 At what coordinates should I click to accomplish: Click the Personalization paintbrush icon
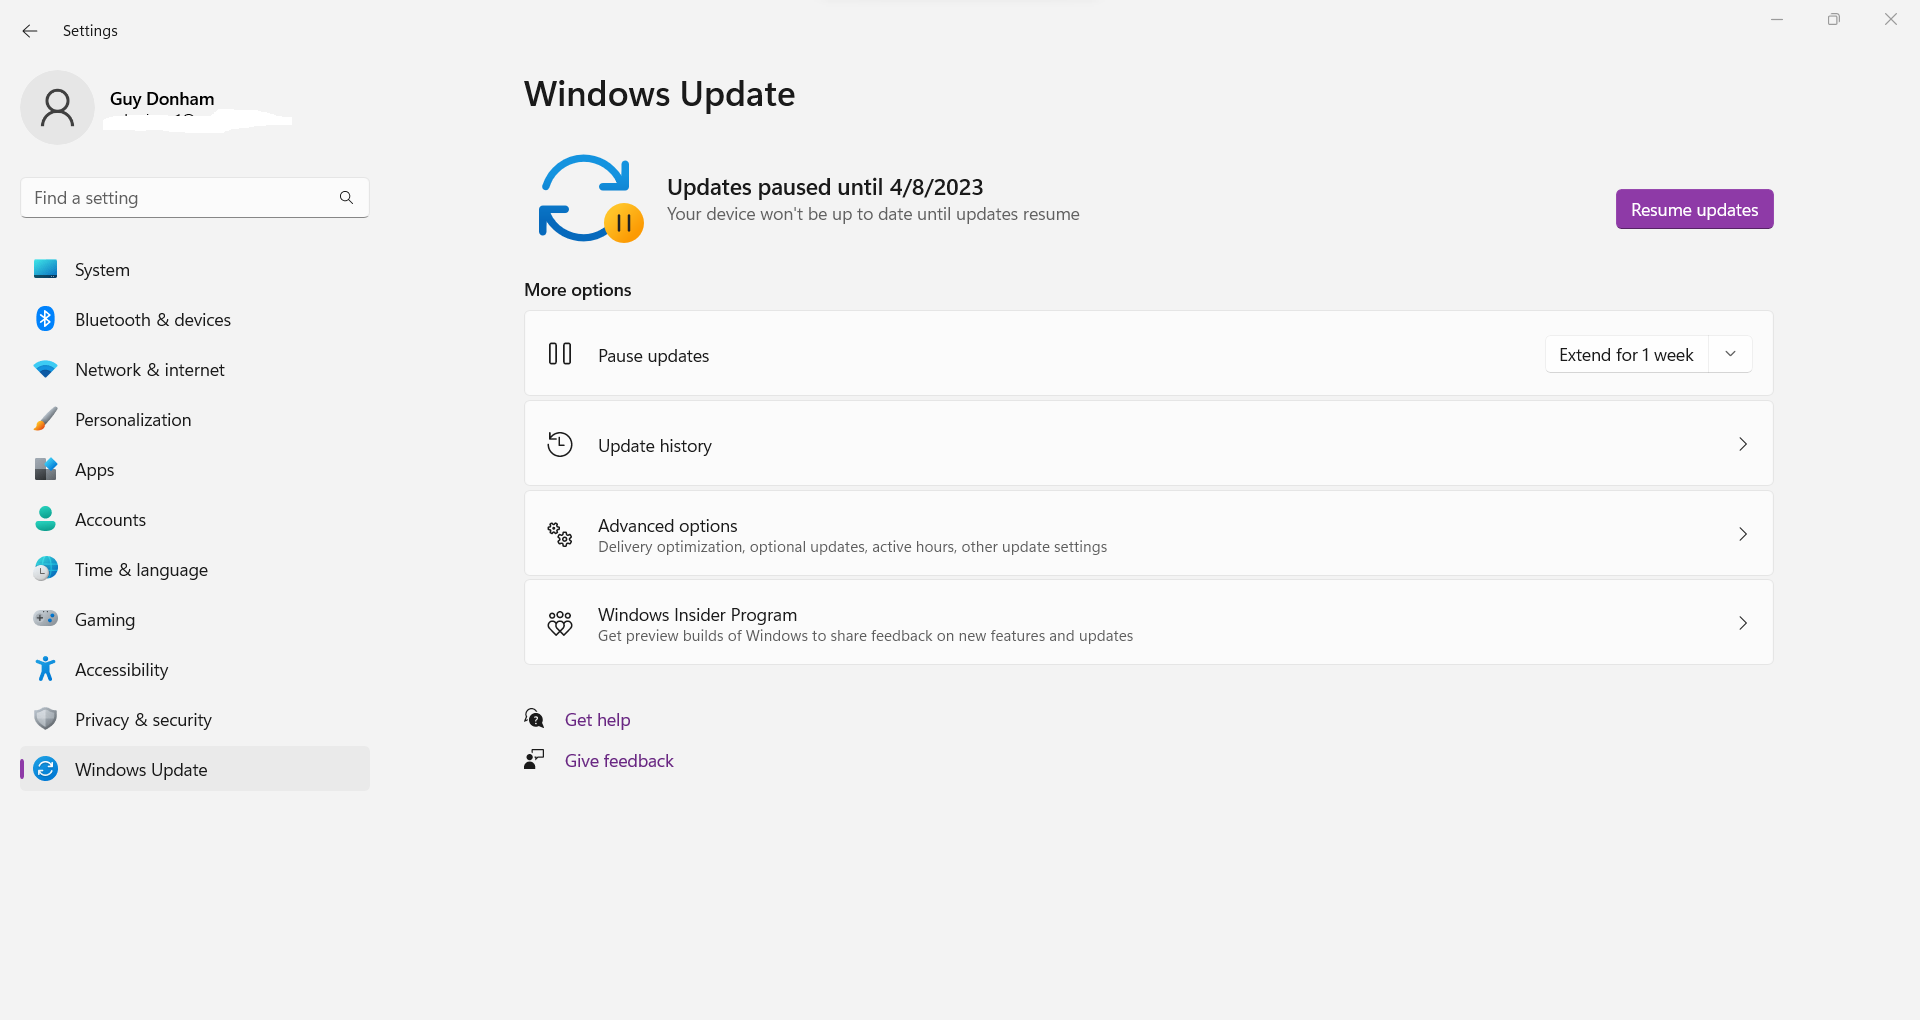pyautogui.click(x=45, y=419)
